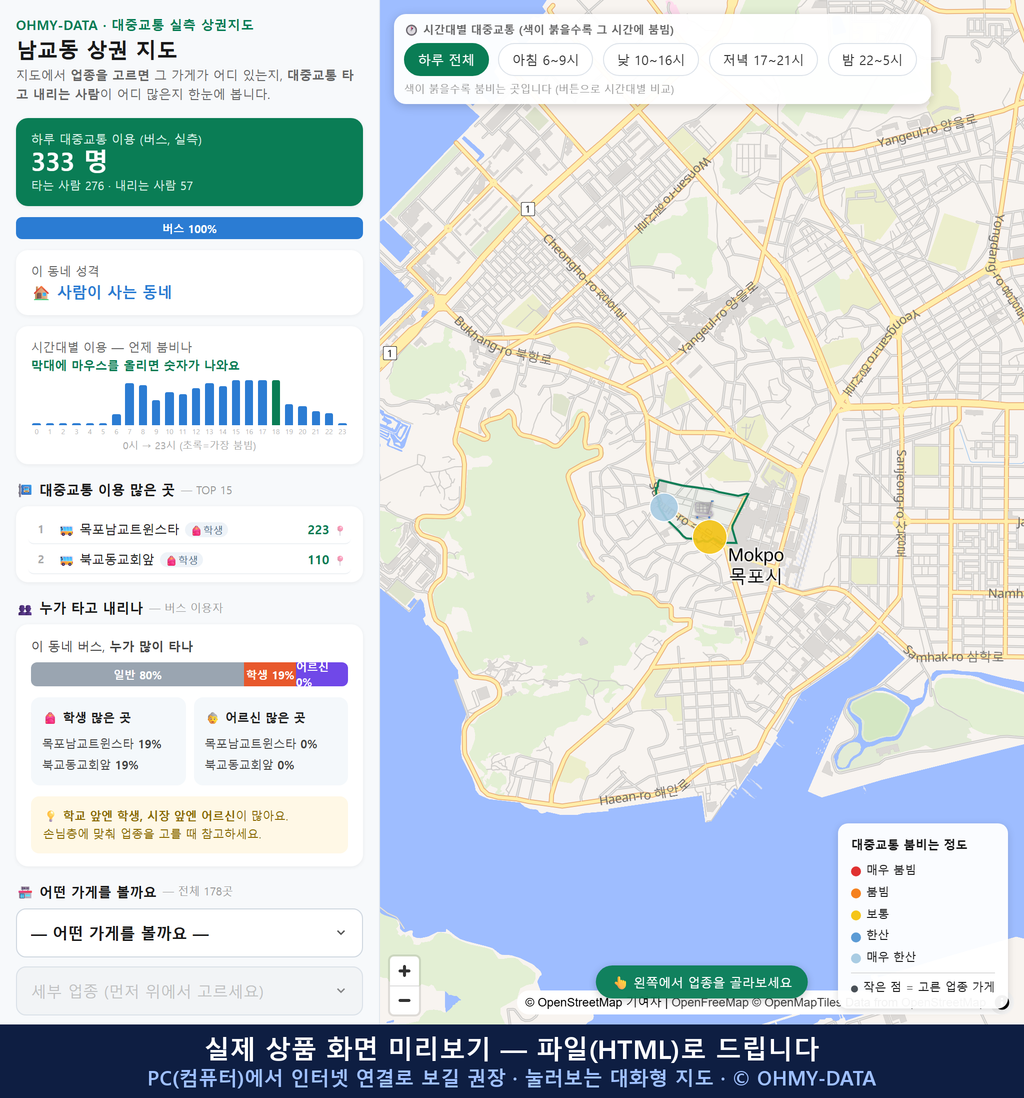Viewport: 1024px width, 1098px height.
Task: Click the route 1 shield near Bukhang-ro
Action: pyautogui.click(x=390, y=353)
